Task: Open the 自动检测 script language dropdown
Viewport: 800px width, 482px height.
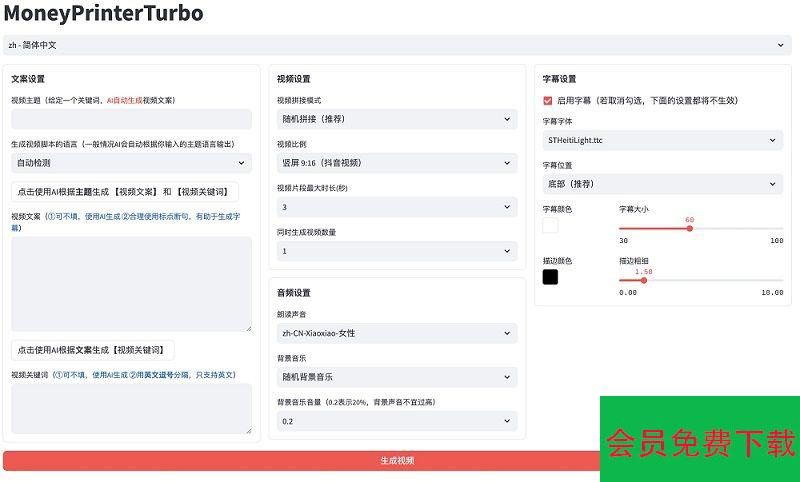Action: [x=131, y=163]
